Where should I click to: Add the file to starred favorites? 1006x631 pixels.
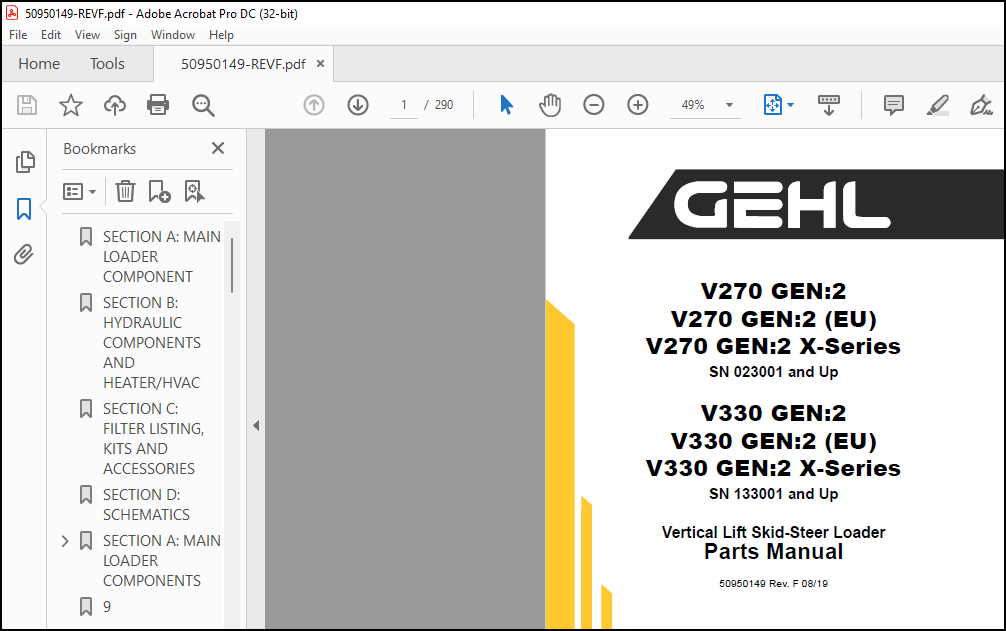point(71,105)
